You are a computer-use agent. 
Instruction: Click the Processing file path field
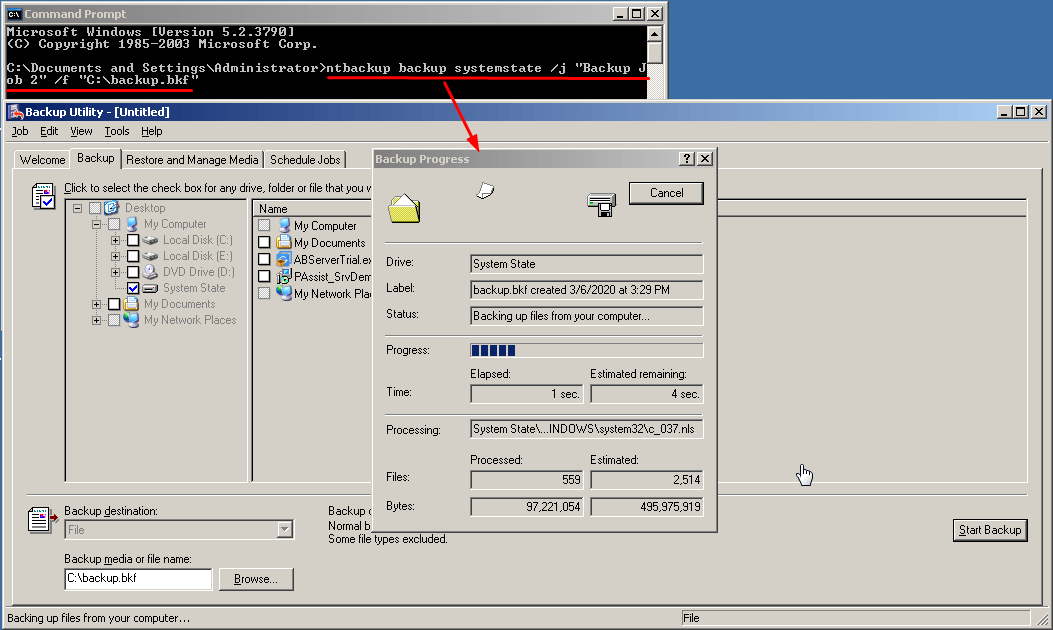coord(586,429)
